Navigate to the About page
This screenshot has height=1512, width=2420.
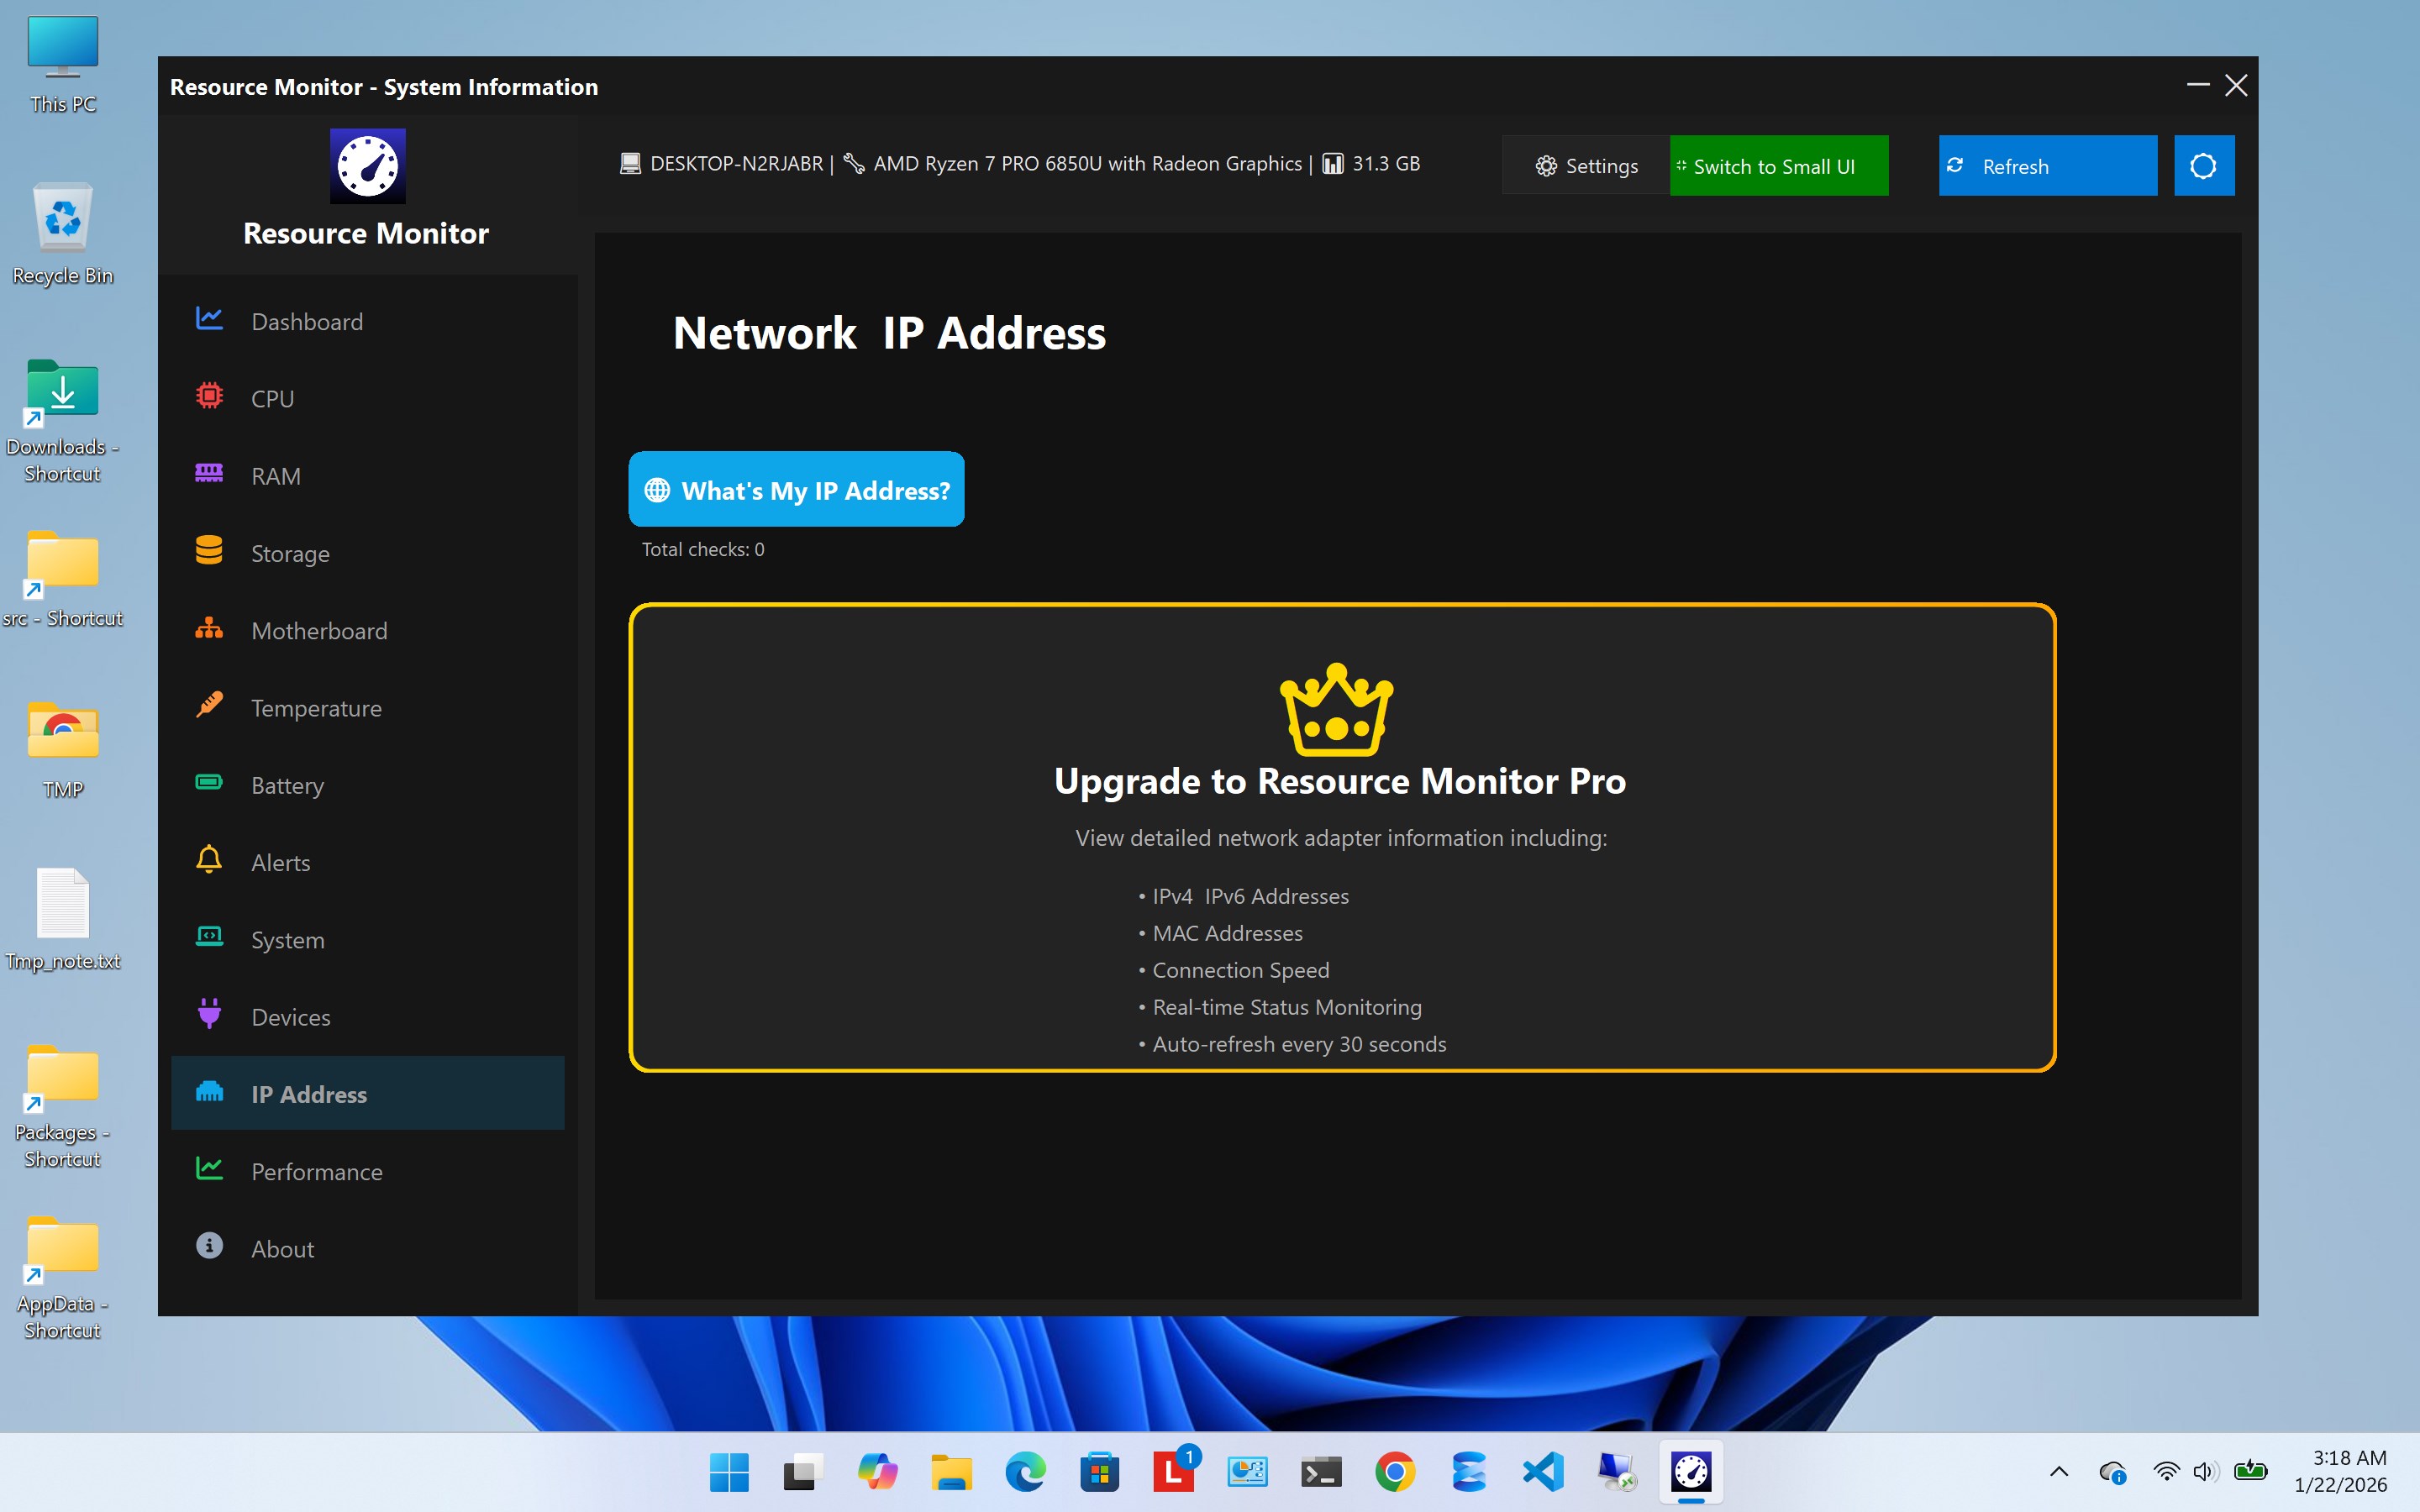[x=282, y=1249]
